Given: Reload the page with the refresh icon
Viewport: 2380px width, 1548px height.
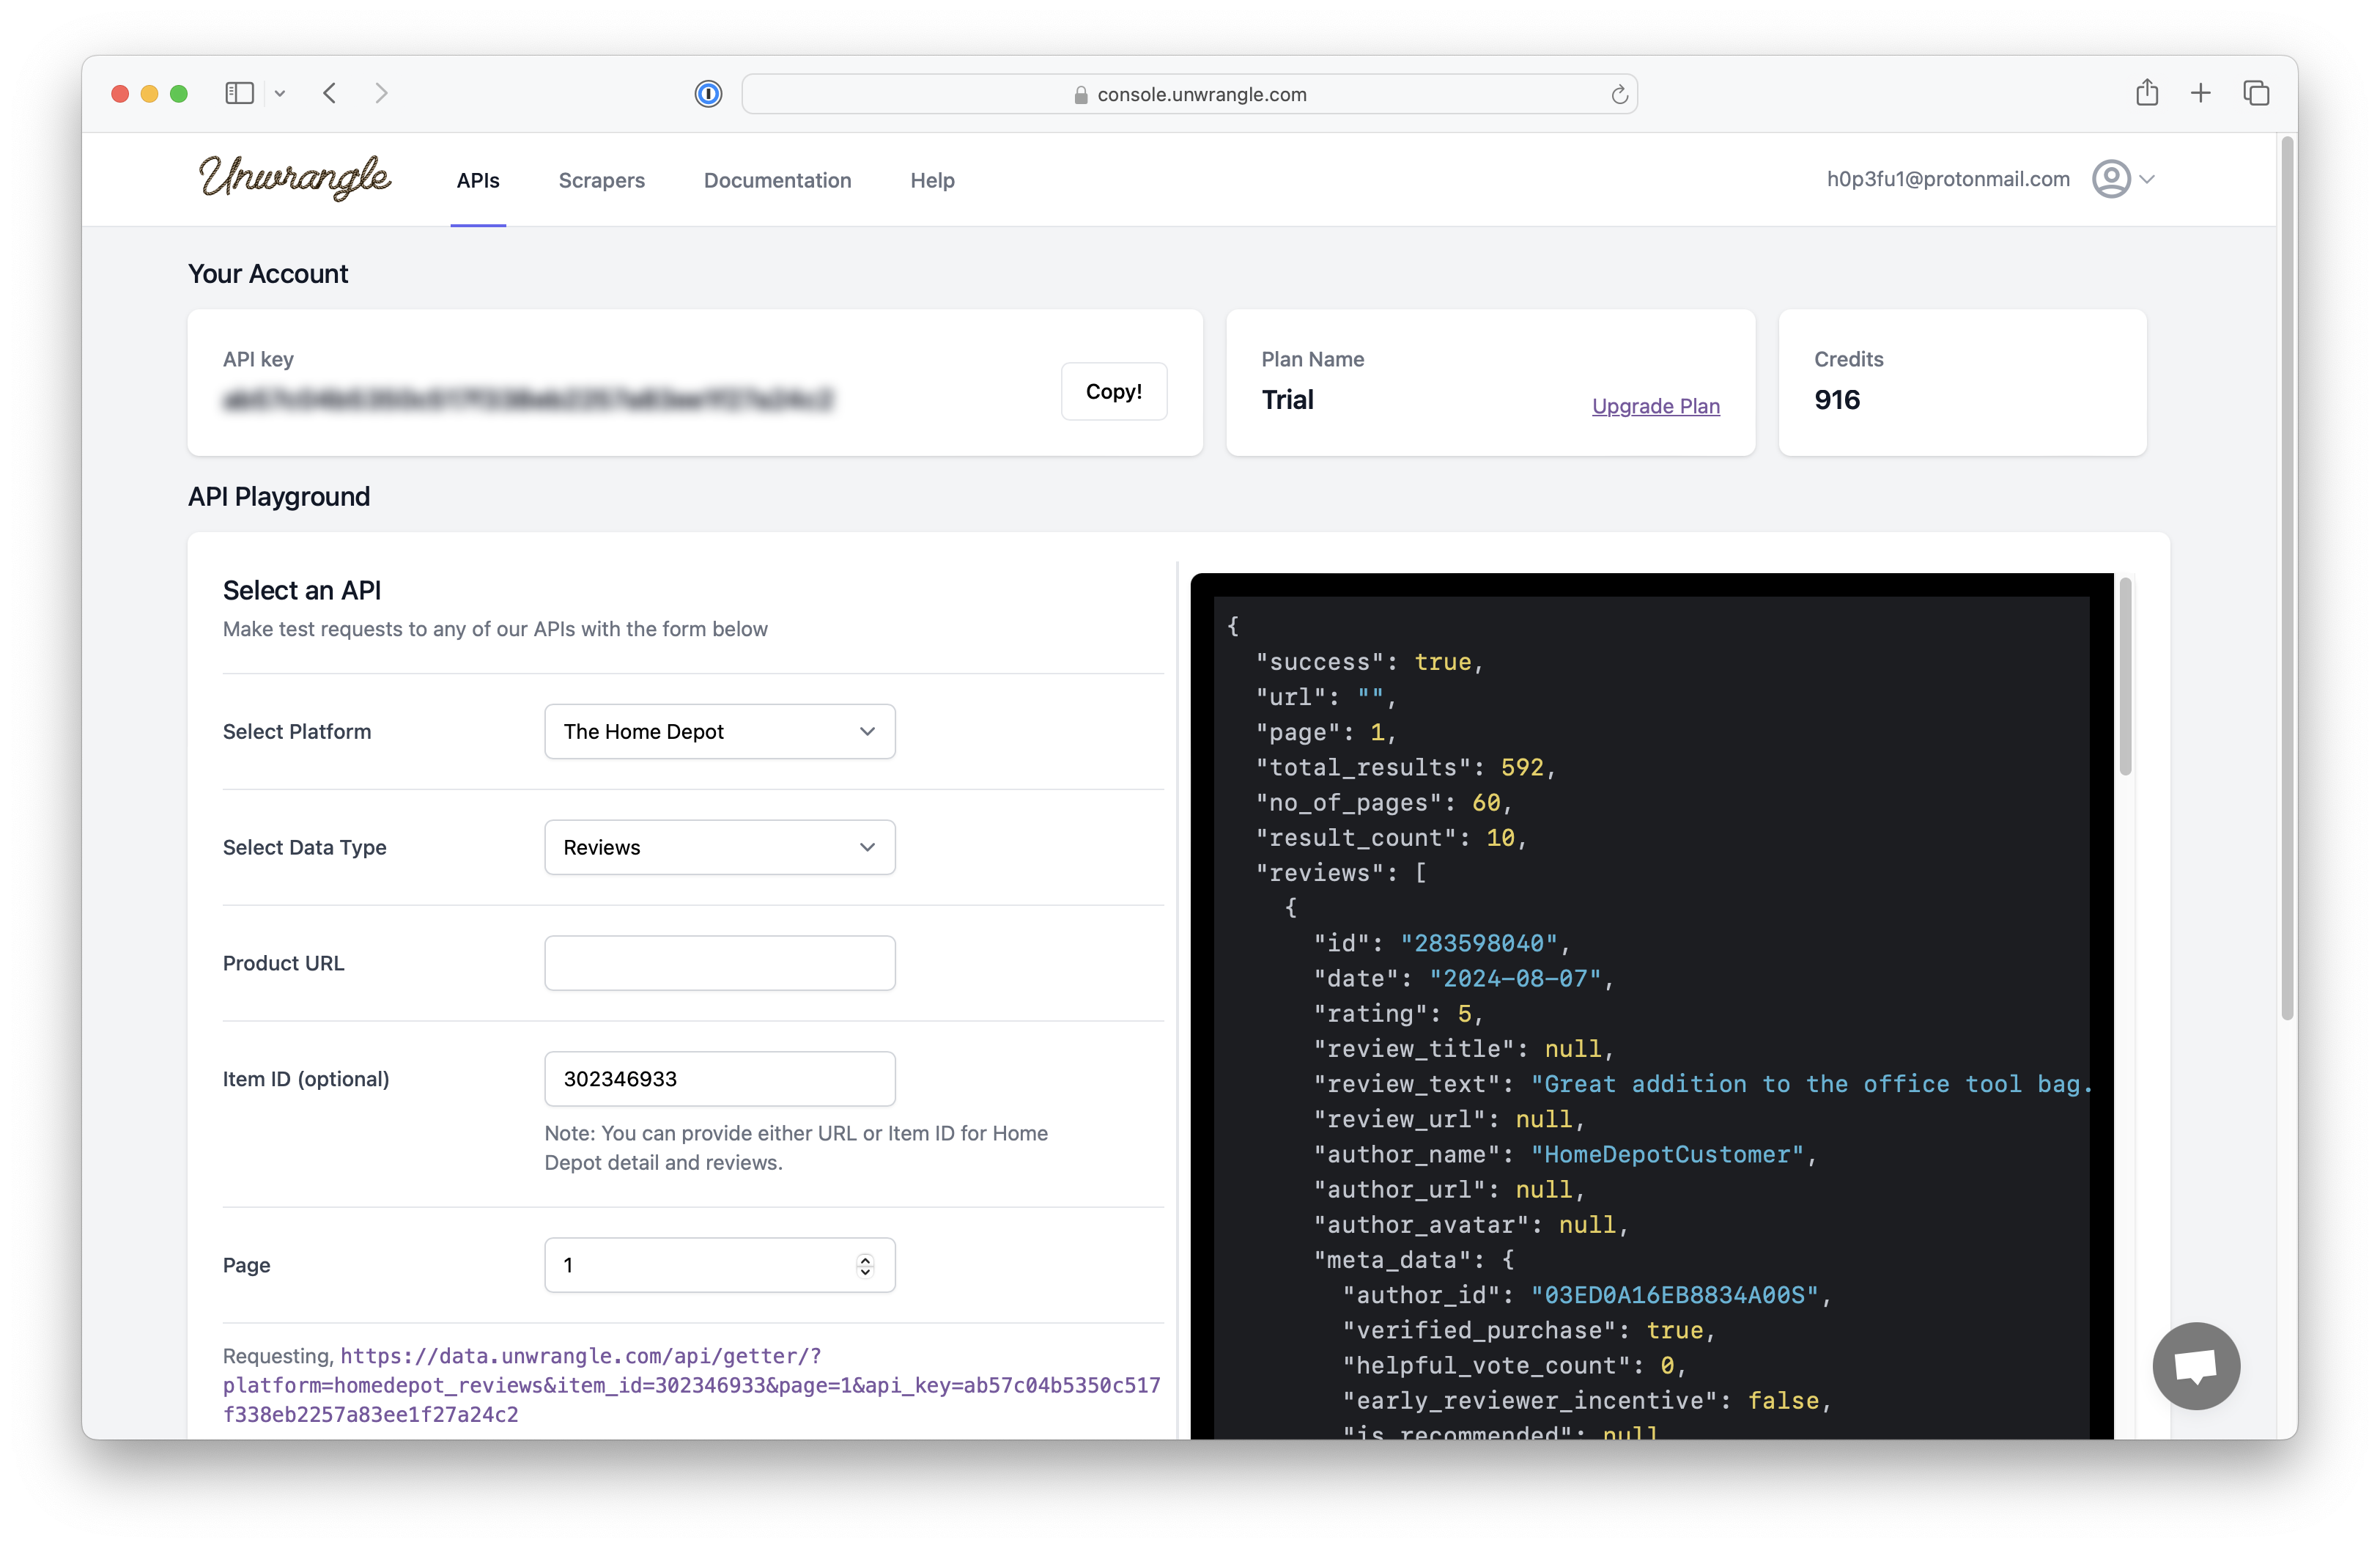Looking at the screenshot, I should [x=1619, y=95].
